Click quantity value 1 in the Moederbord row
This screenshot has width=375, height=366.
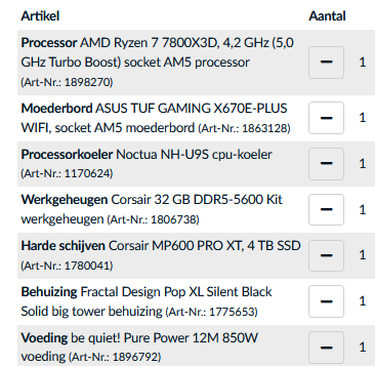[x=362, y=118]
